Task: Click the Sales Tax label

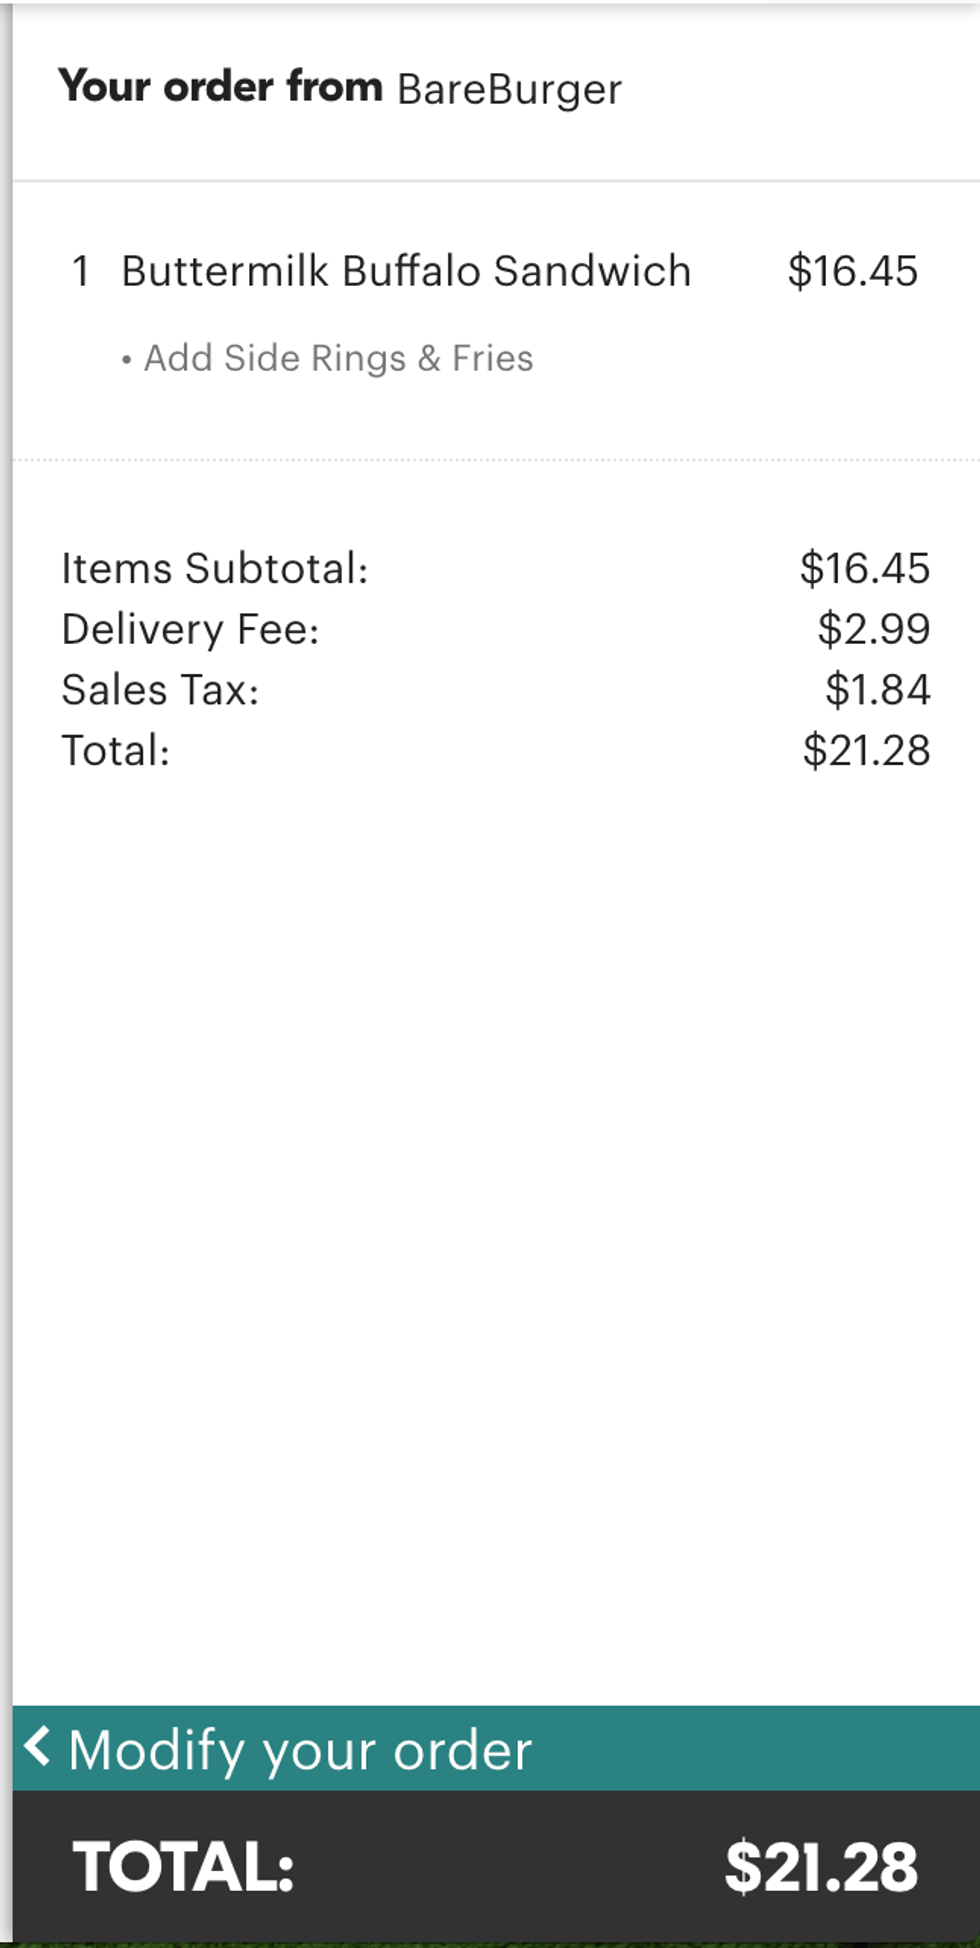Action: click(x=160, y=690)
